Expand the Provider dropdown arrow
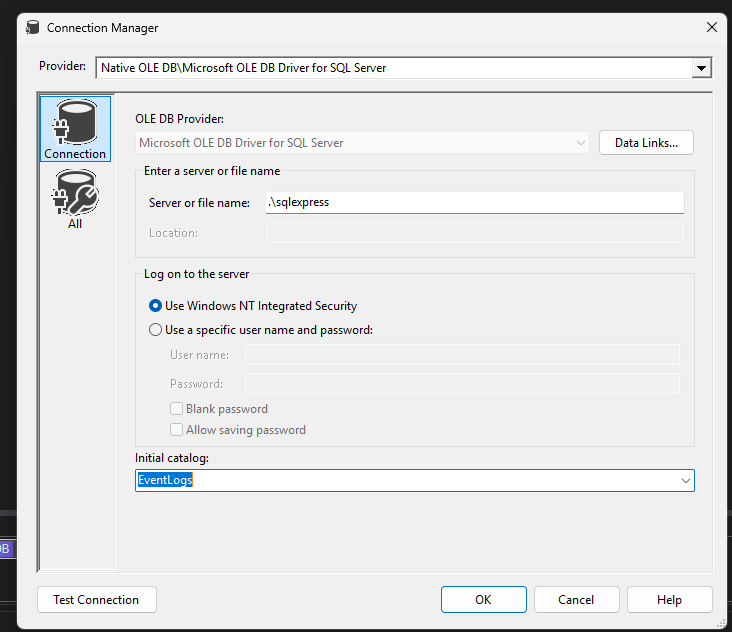Viewport: 732px width, 632px height. click(702, 68)
